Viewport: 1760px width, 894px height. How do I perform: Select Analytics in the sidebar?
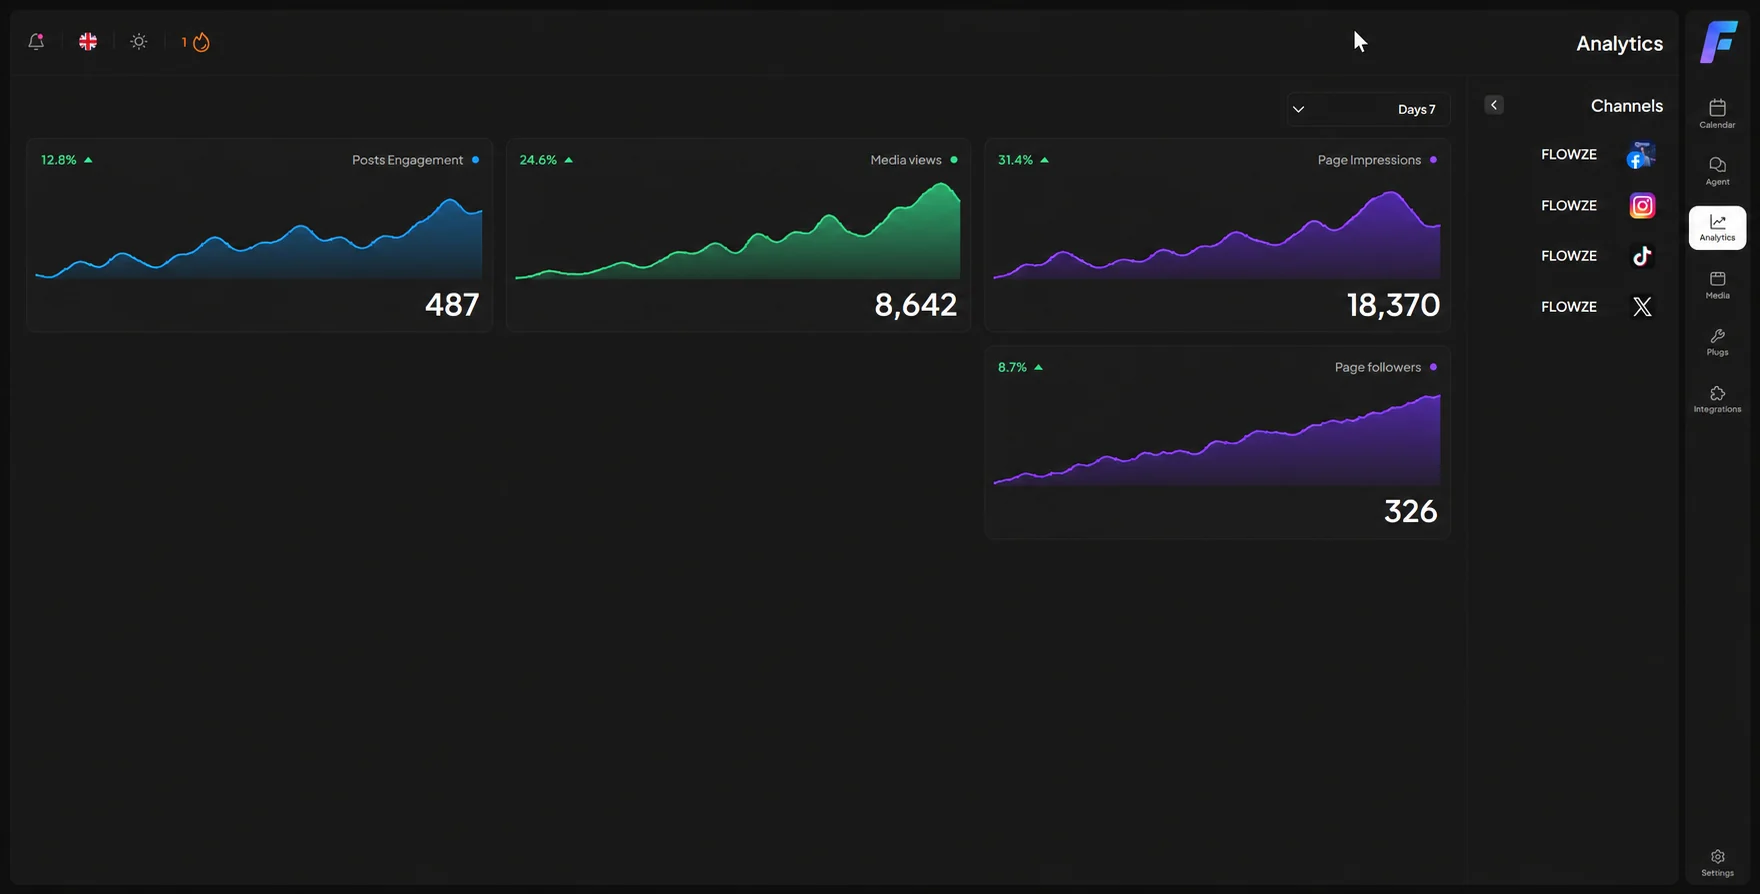click(x=1717, y=228)
